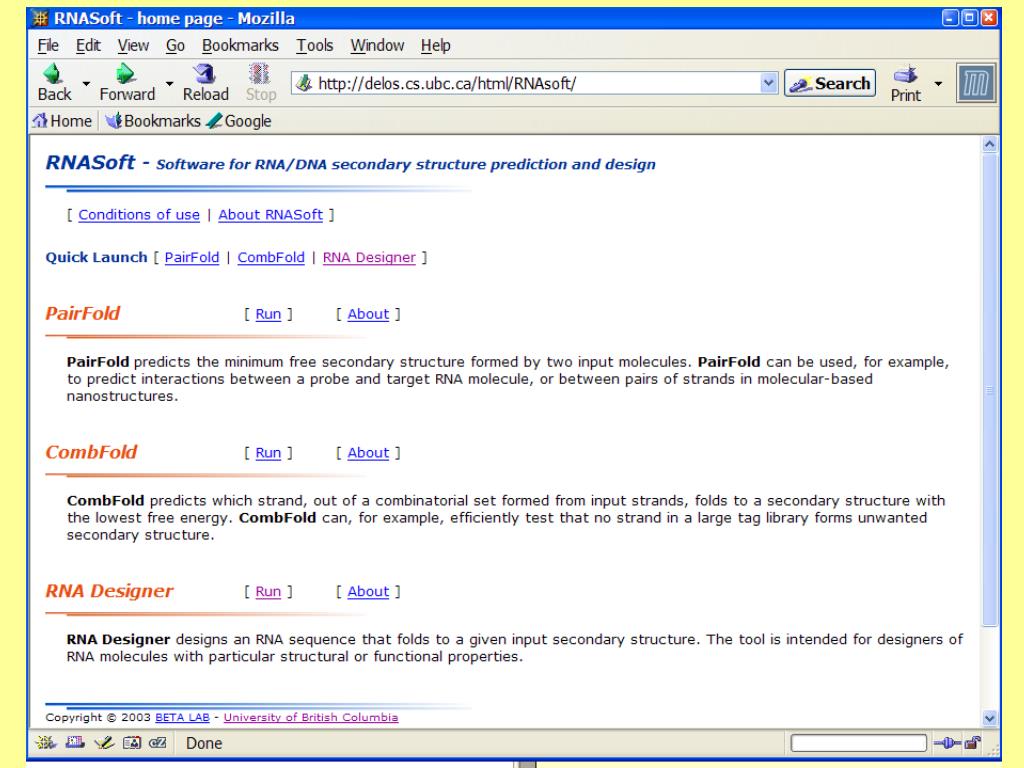Open IRC Chat from status bar

tap(157, 743)
